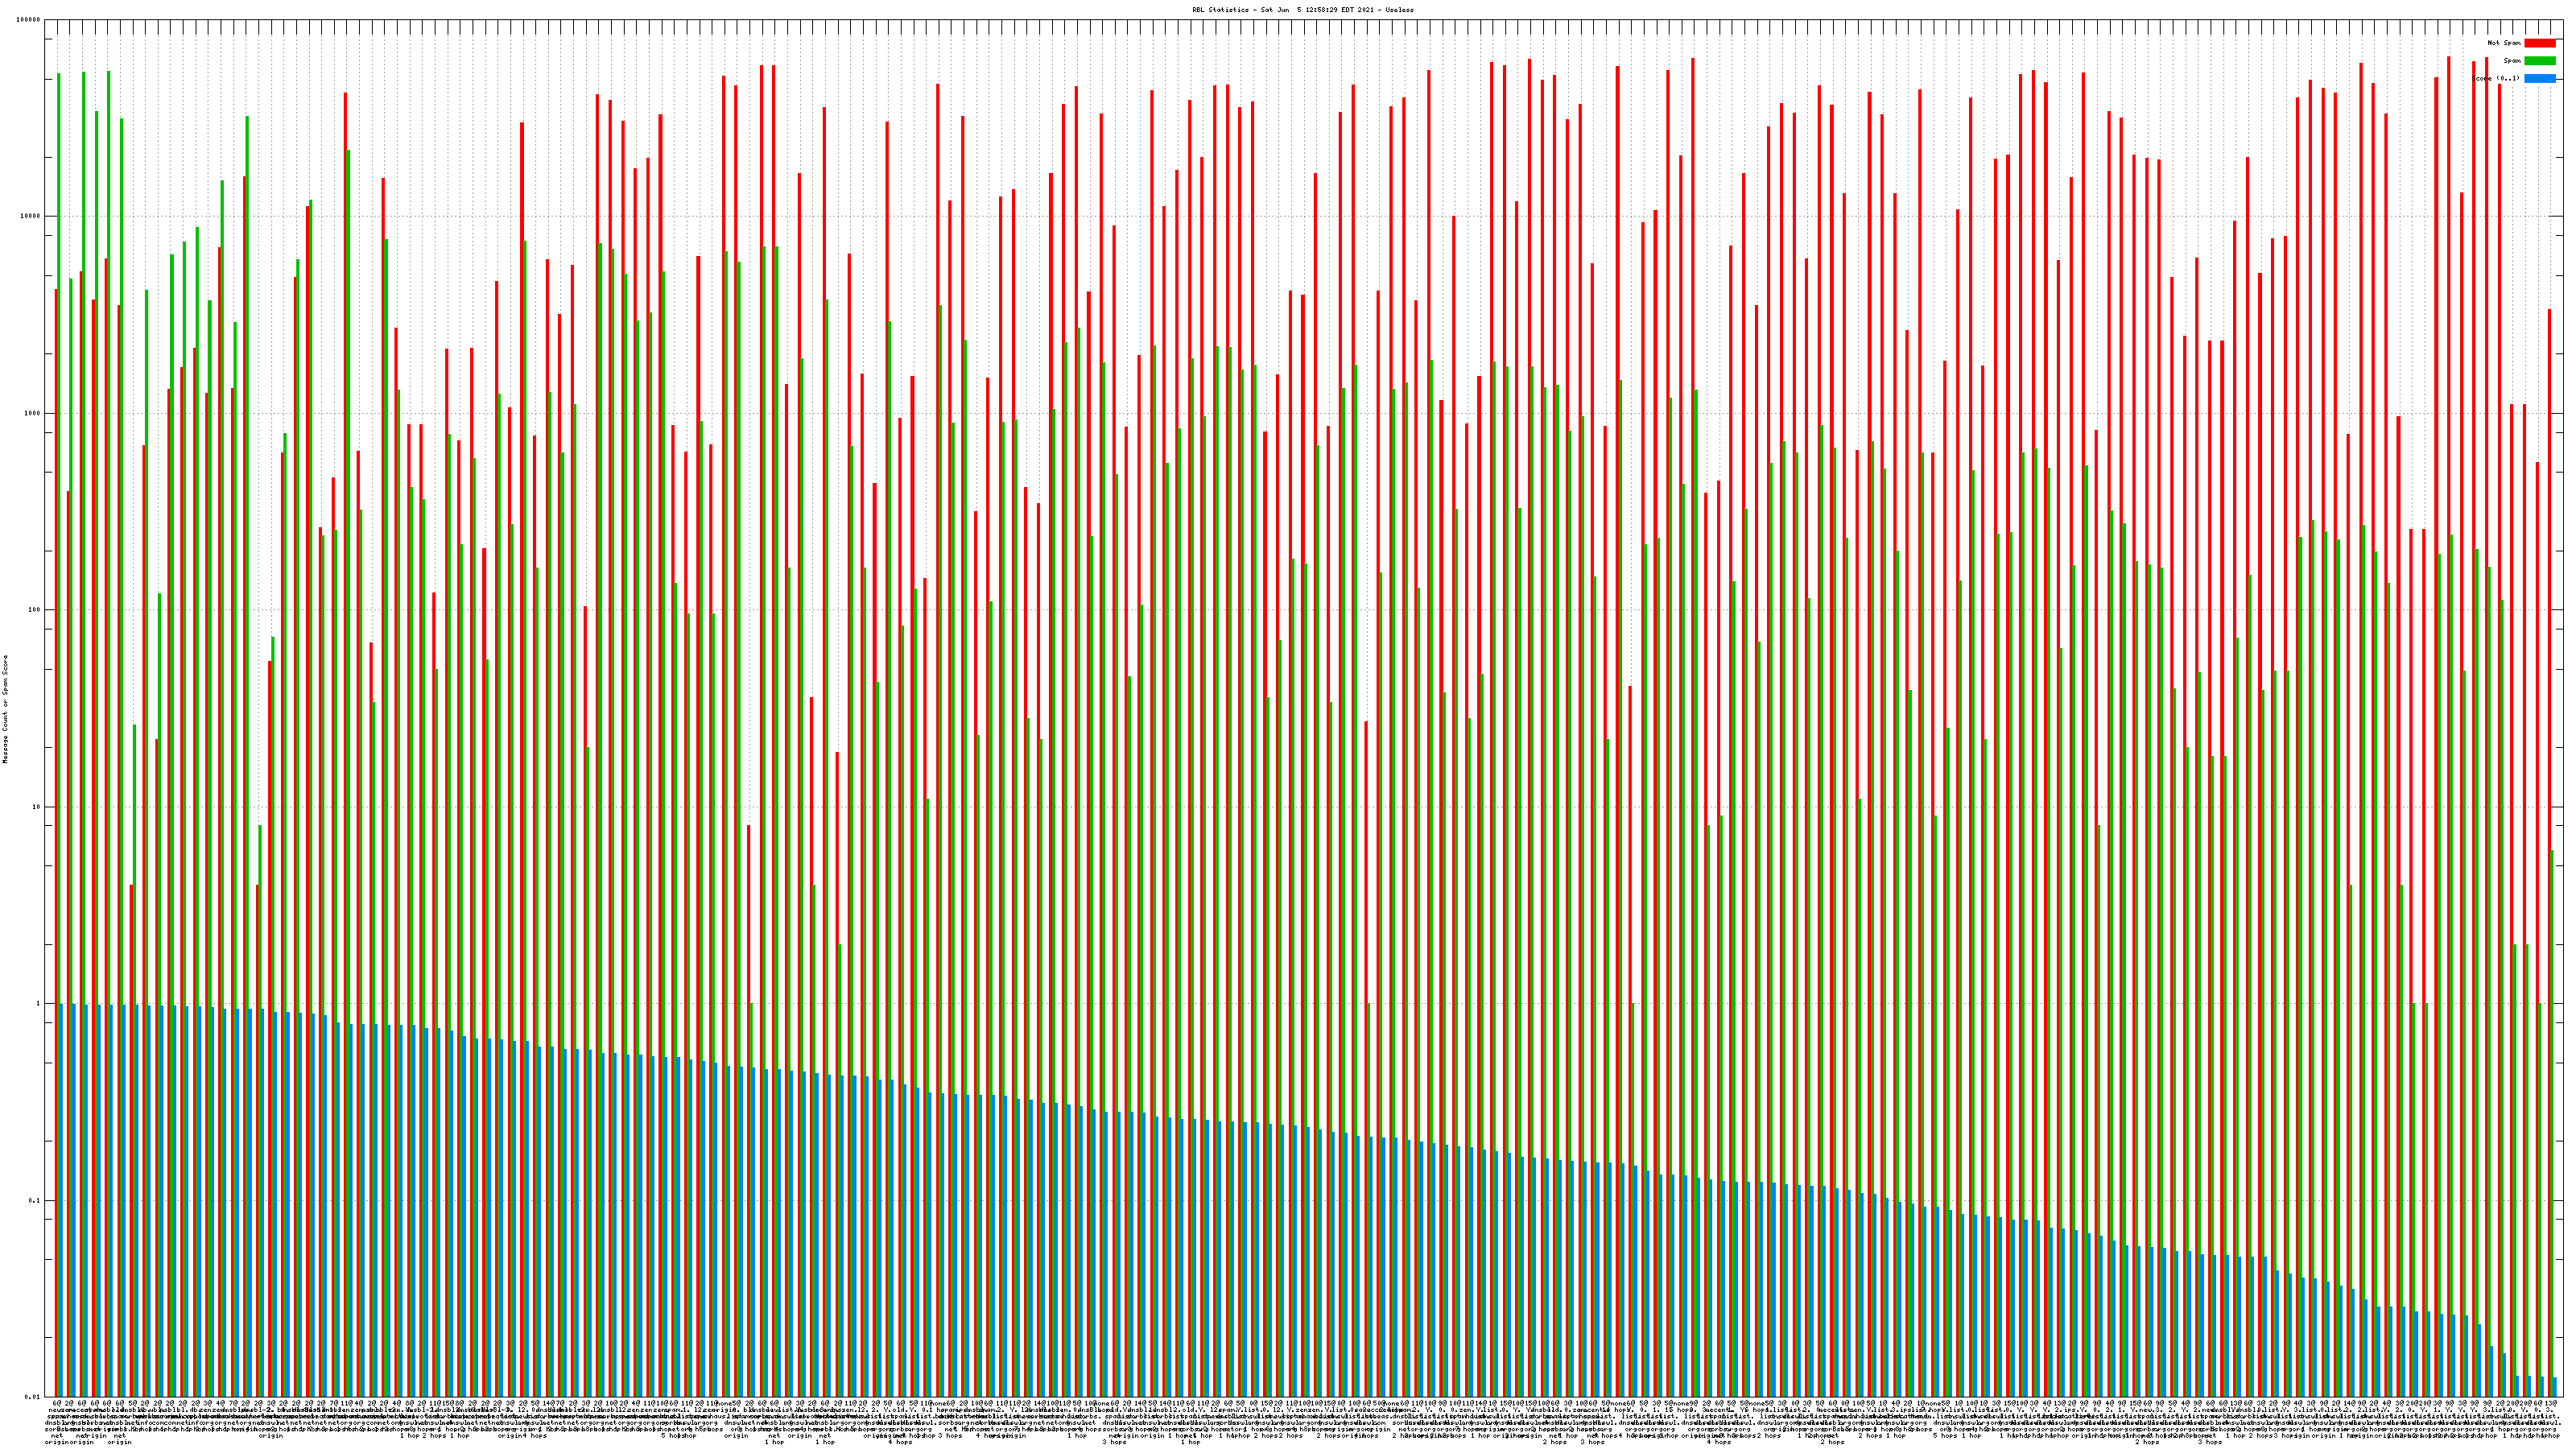Click the 100000 y-axis tick label
Screen dimensions: 2576x1449
[29, 20]
